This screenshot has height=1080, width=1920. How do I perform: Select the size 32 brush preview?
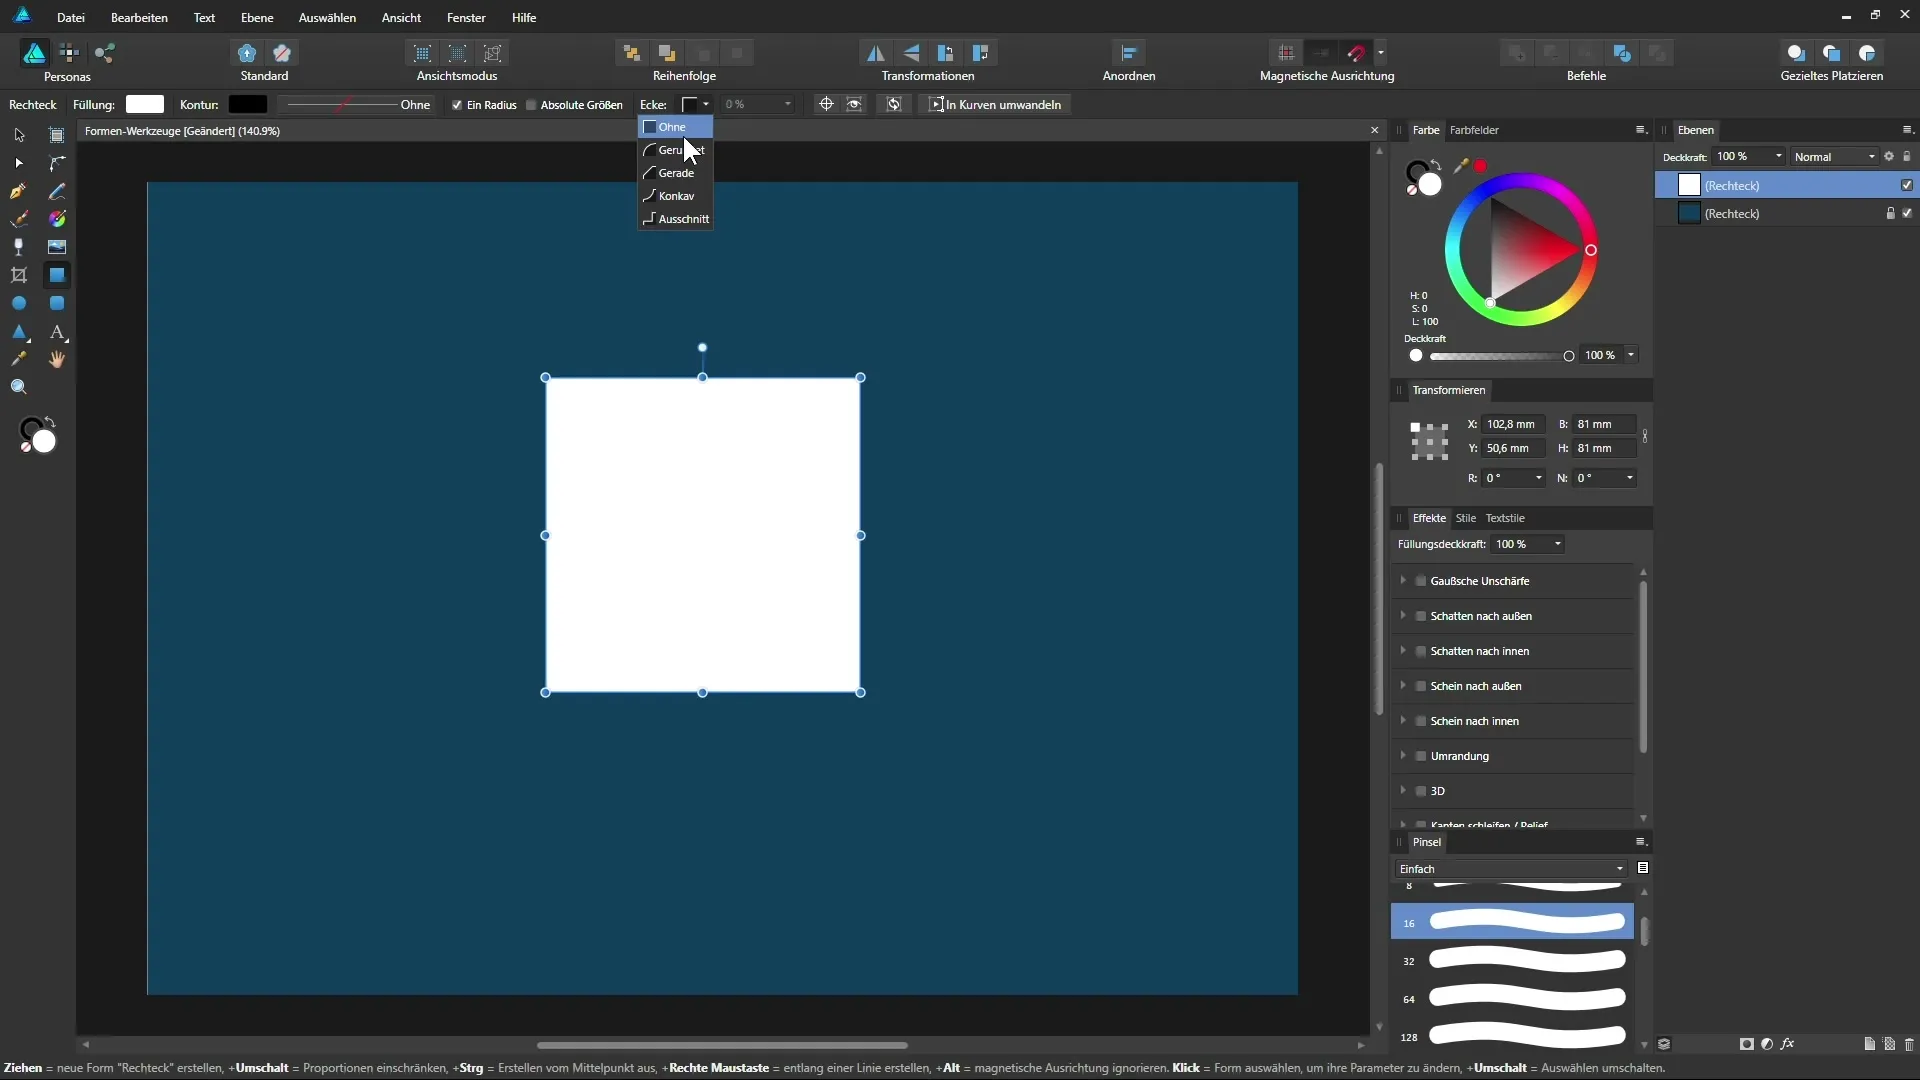(x=1527, y=960)
